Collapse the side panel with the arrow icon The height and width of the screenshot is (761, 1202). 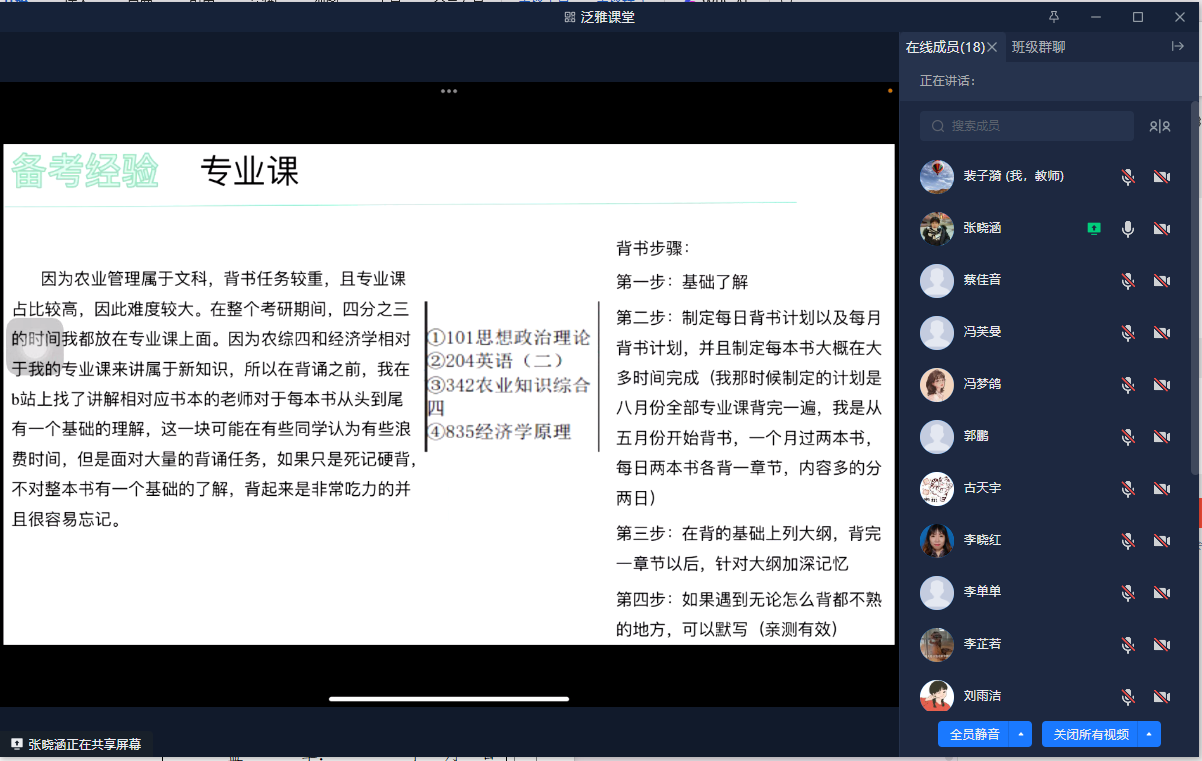click(x=1177, y=47)
